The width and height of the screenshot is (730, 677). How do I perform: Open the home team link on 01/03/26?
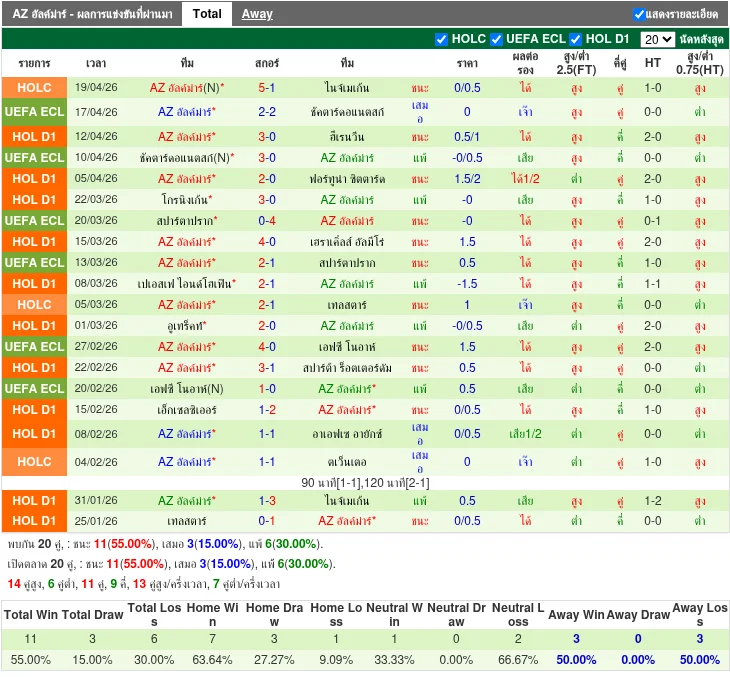188,326
